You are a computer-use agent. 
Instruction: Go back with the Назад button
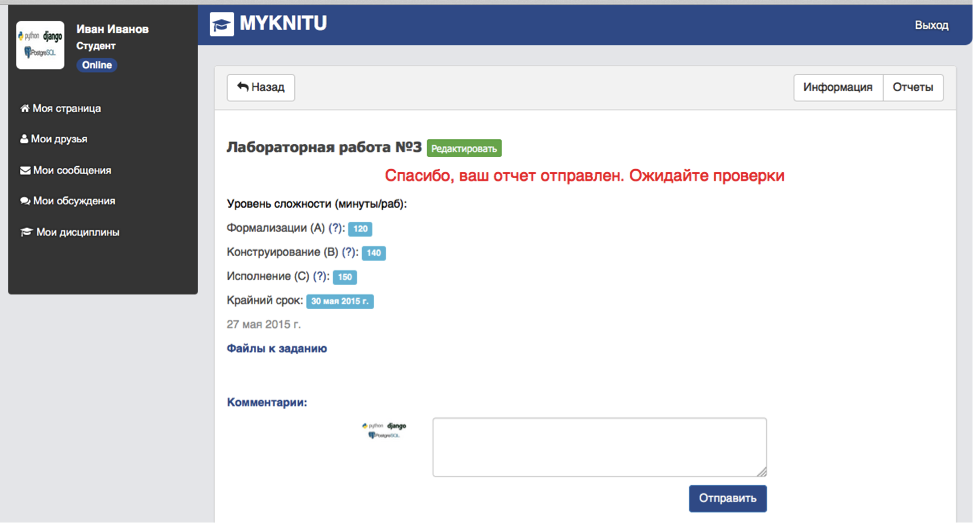point(261,87)
